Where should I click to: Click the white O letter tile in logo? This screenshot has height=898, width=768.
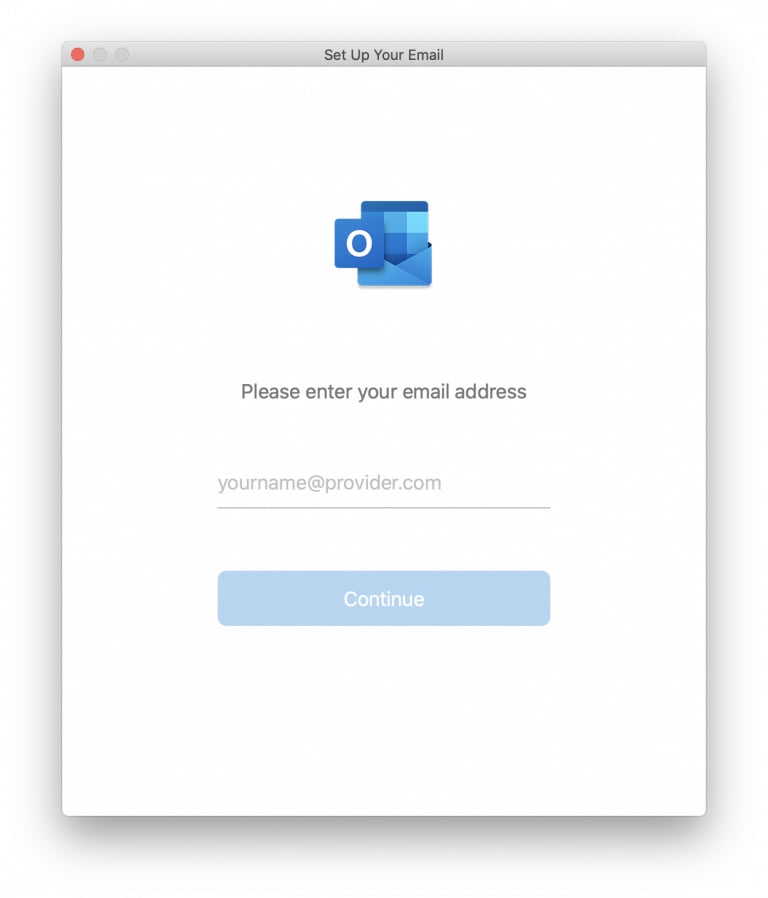[x=359, y=243]
